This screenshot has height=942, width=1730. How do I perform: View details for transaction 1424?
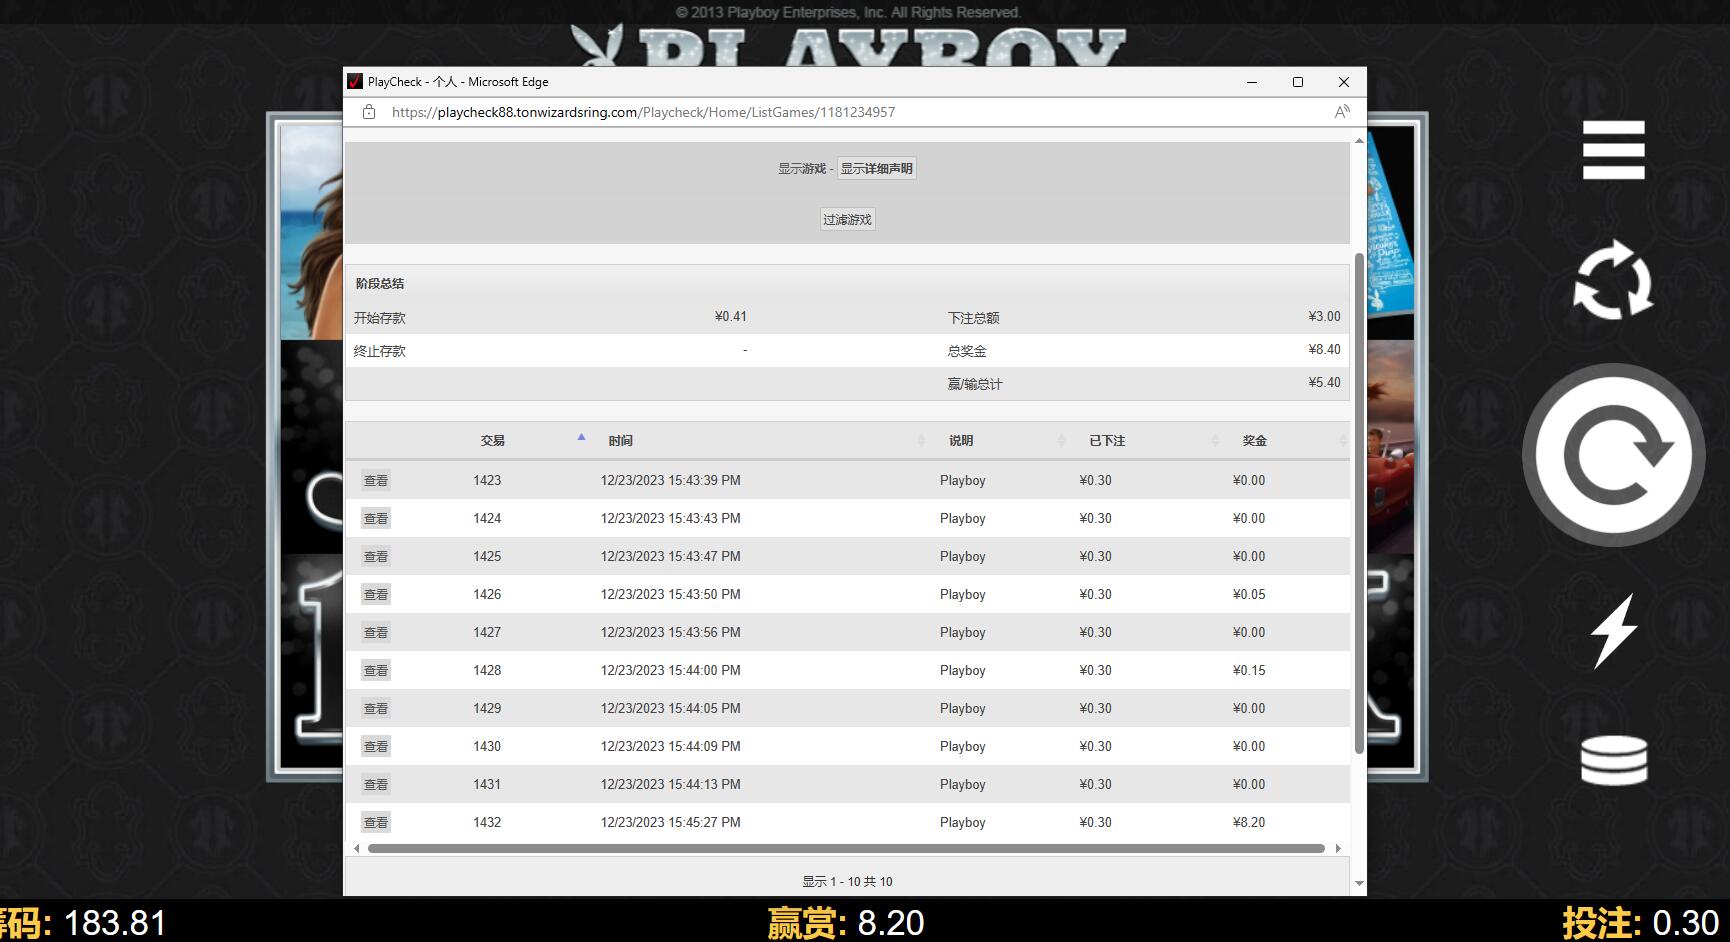click(376, 518)
